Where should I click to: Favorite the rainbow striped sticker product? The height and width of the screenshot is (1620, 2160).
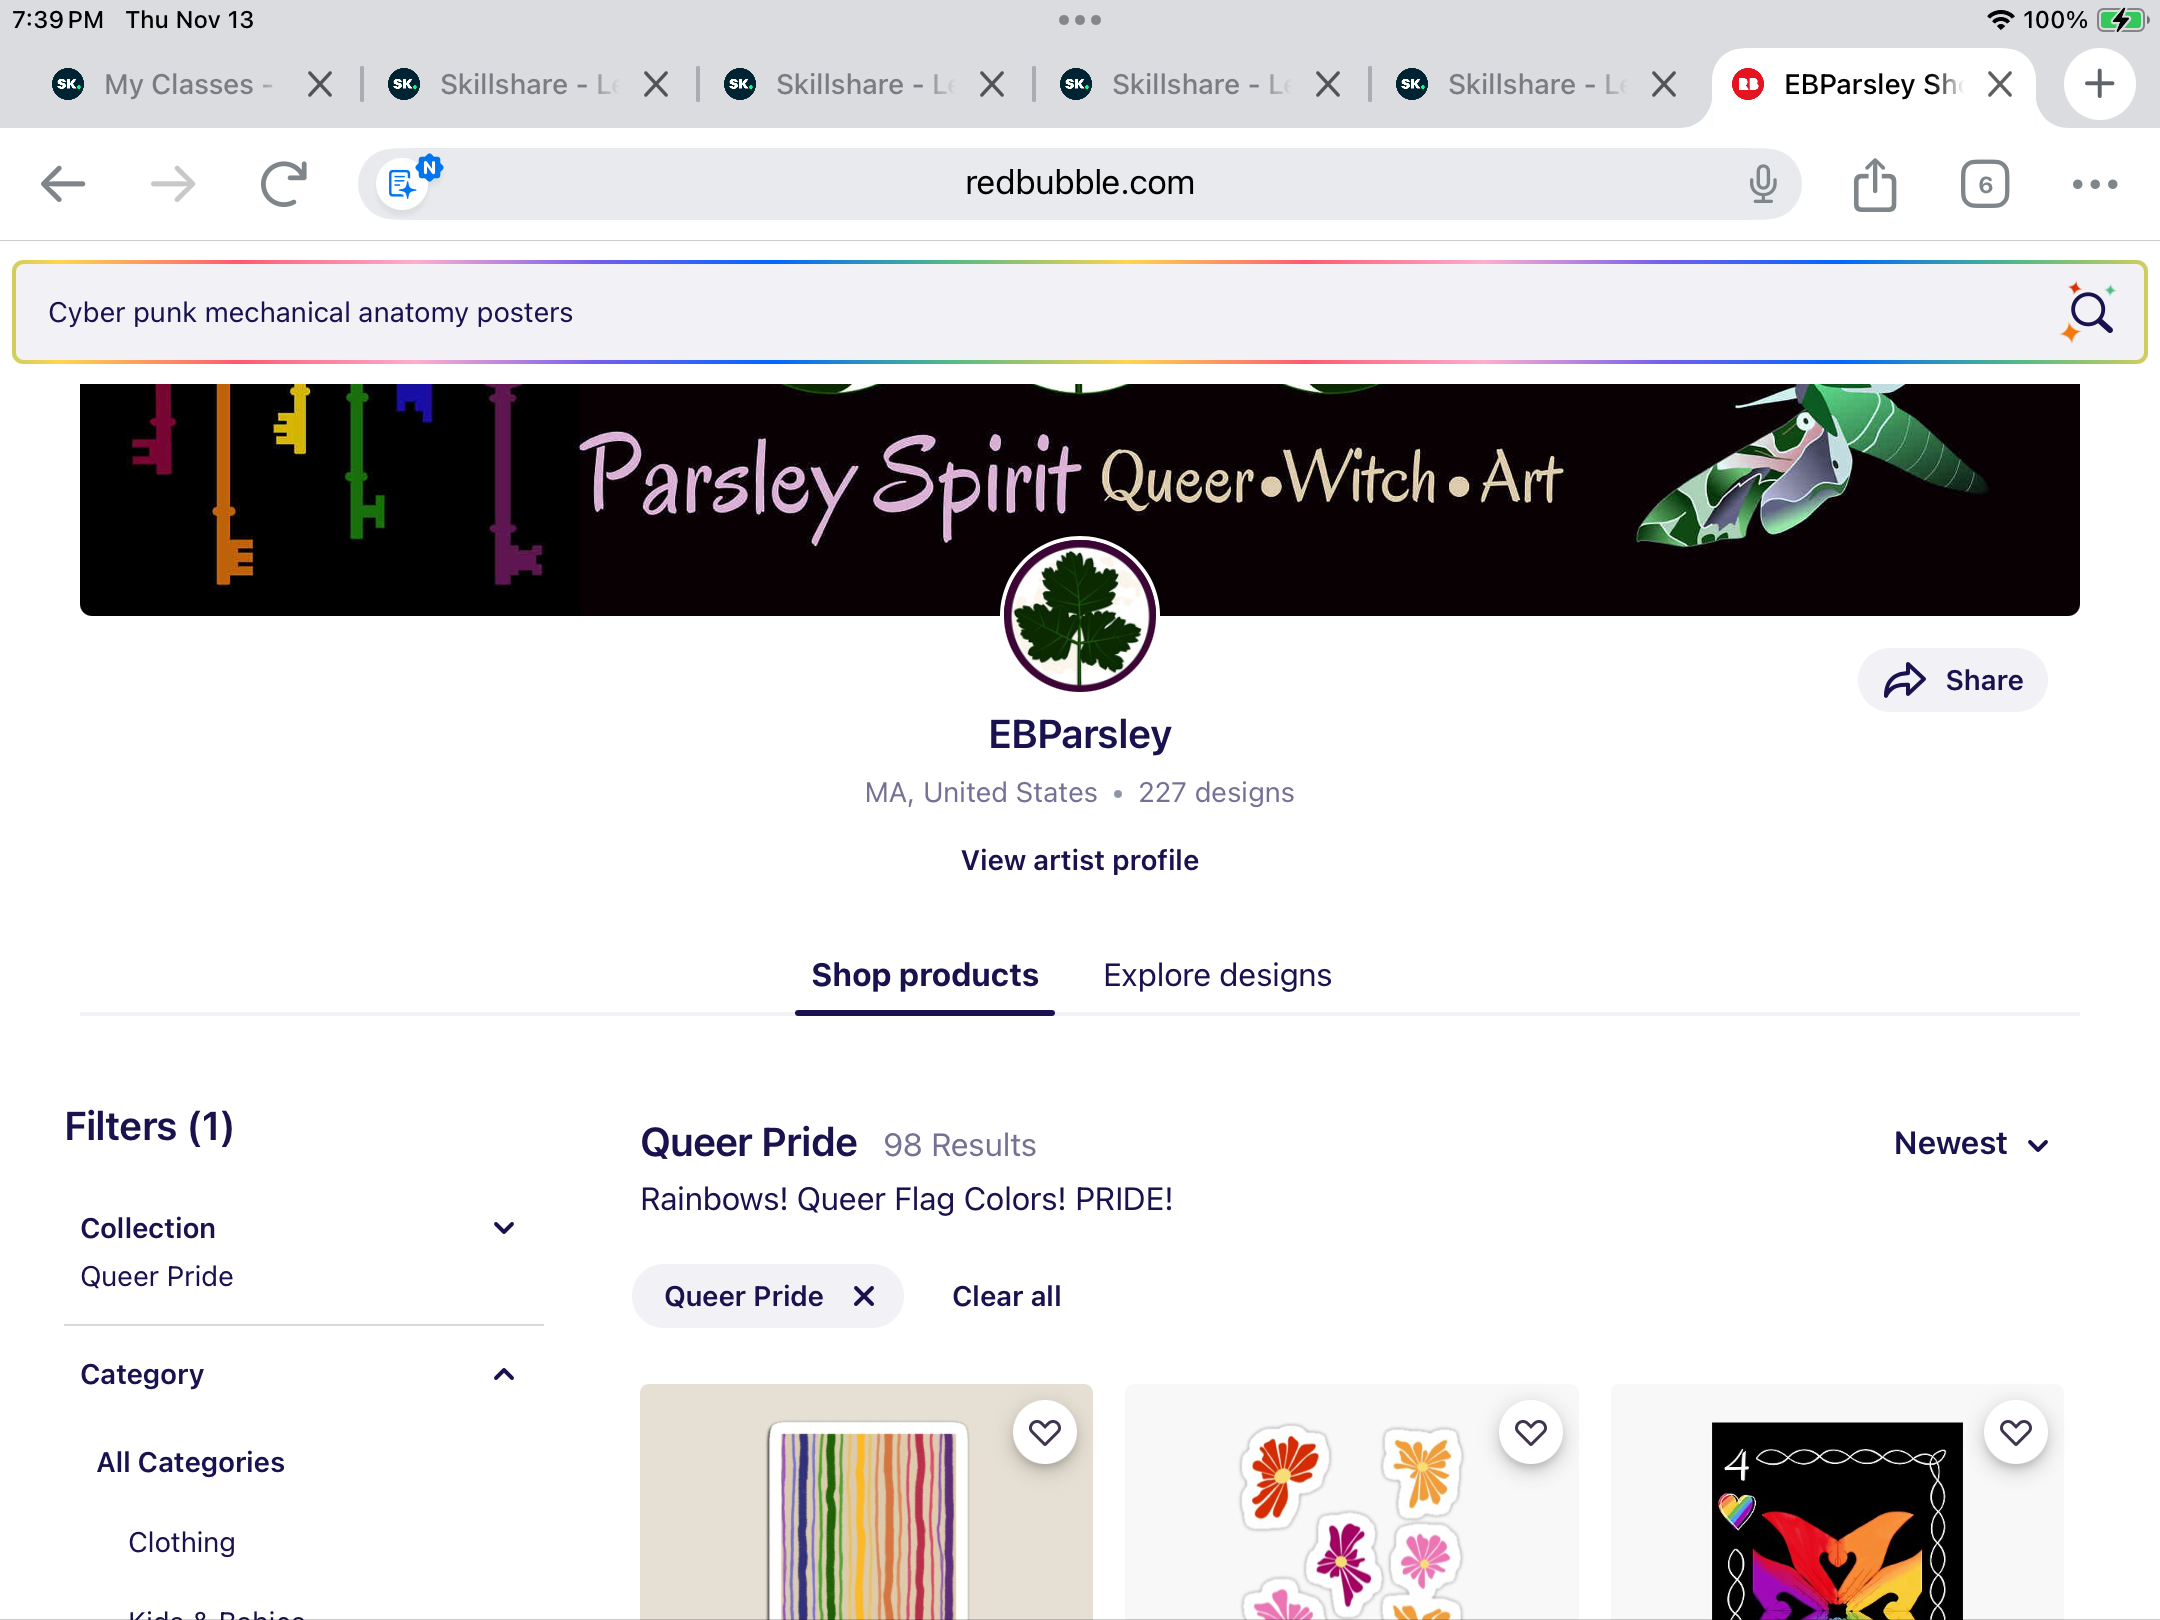coord(1045,1432)
